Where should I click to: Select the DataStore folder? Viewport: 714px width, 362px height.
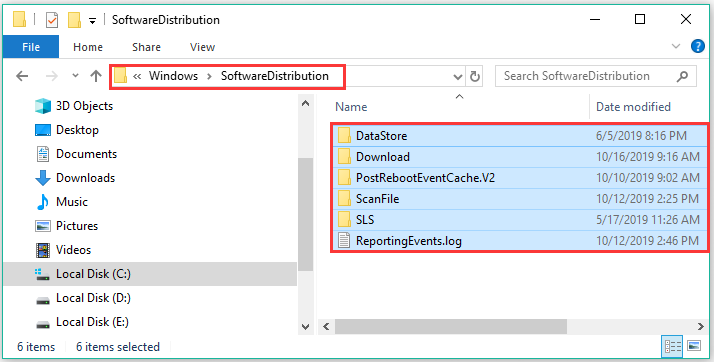pyautogui.click(x=520, y=136)
